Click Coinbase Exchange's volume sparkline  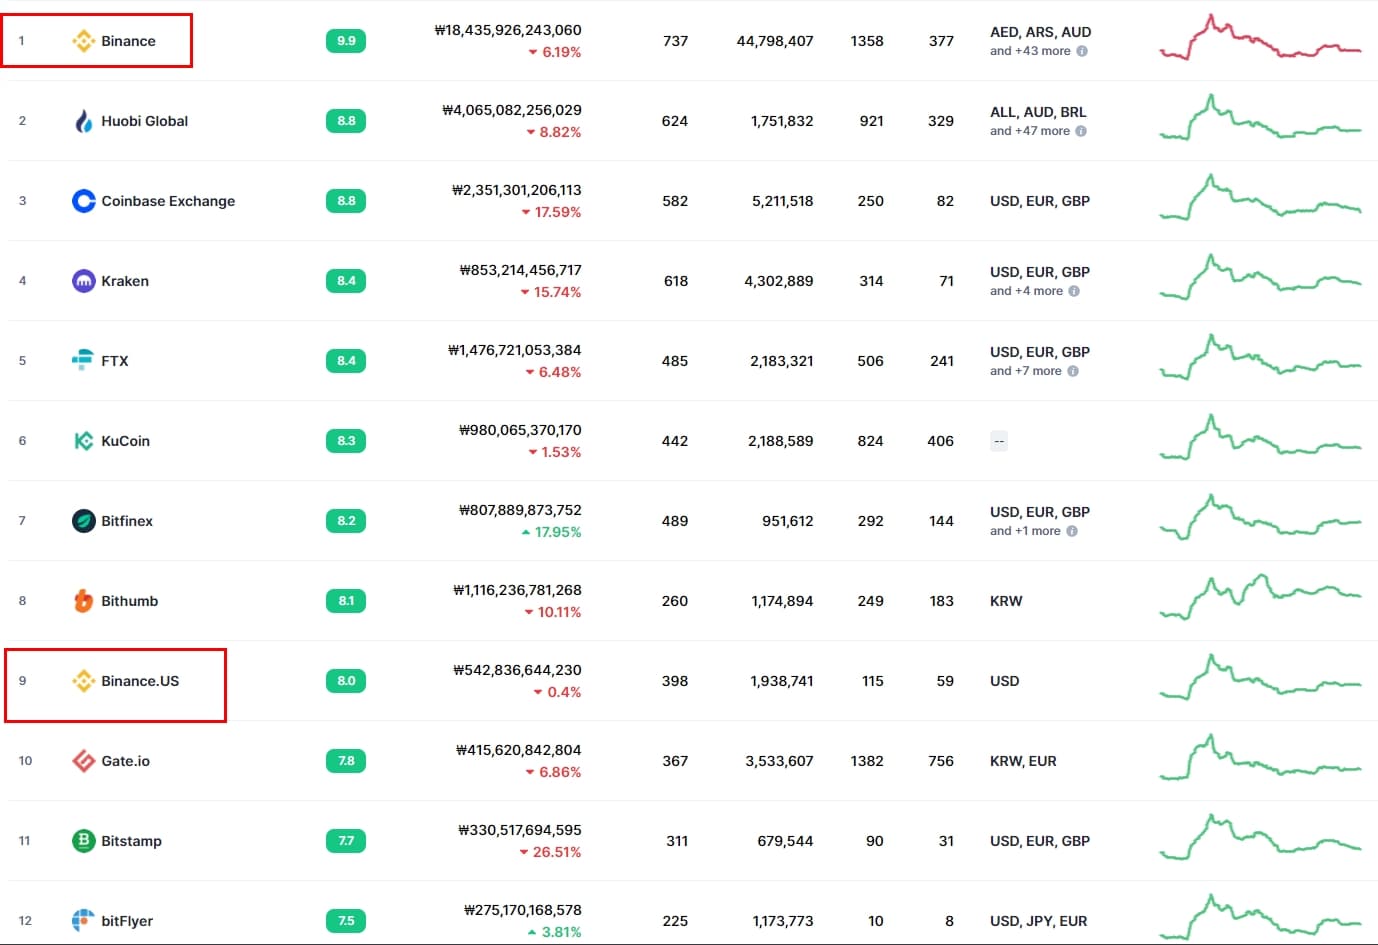1260,198
